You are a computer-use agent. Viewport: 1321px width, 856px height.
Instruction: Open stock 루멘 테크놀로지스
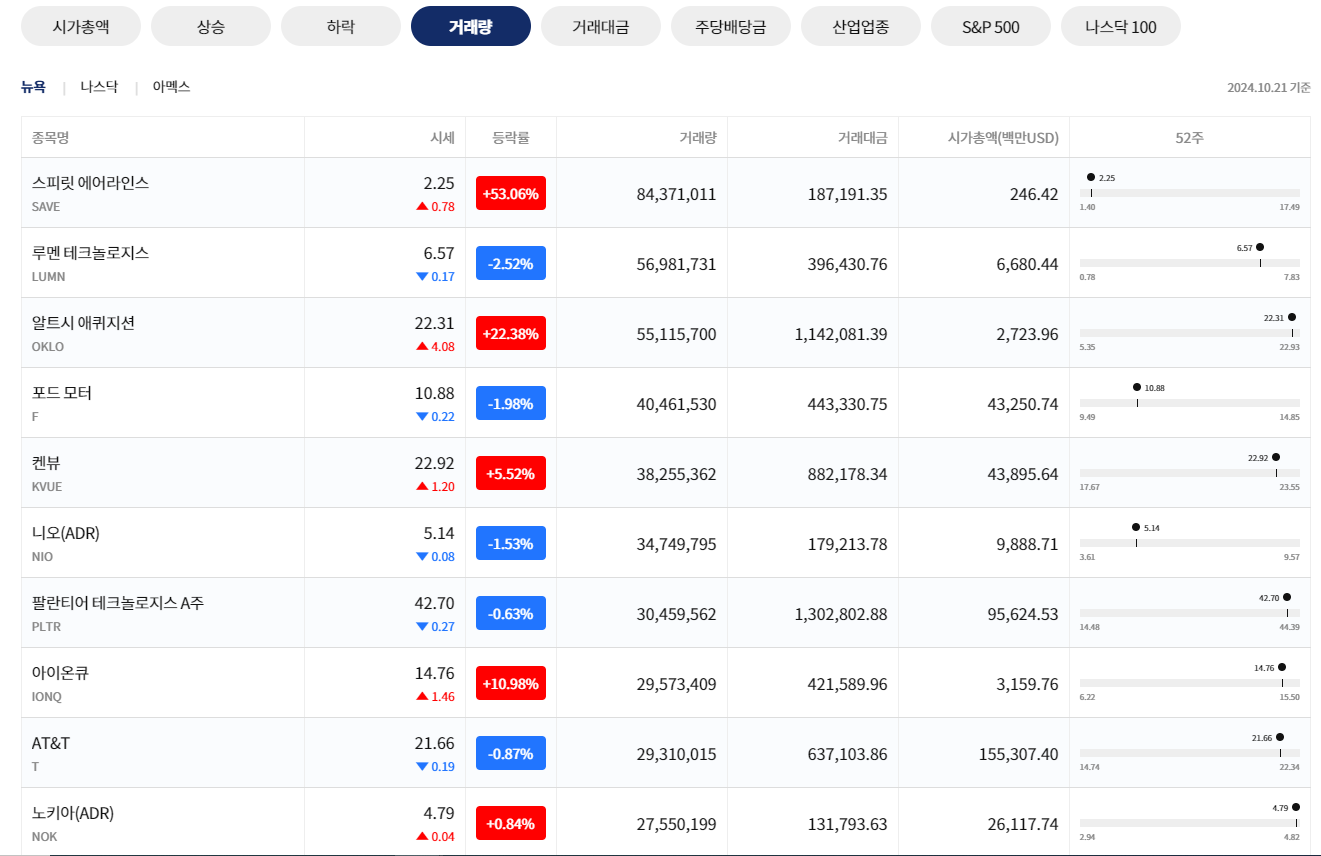pos(90,253)
